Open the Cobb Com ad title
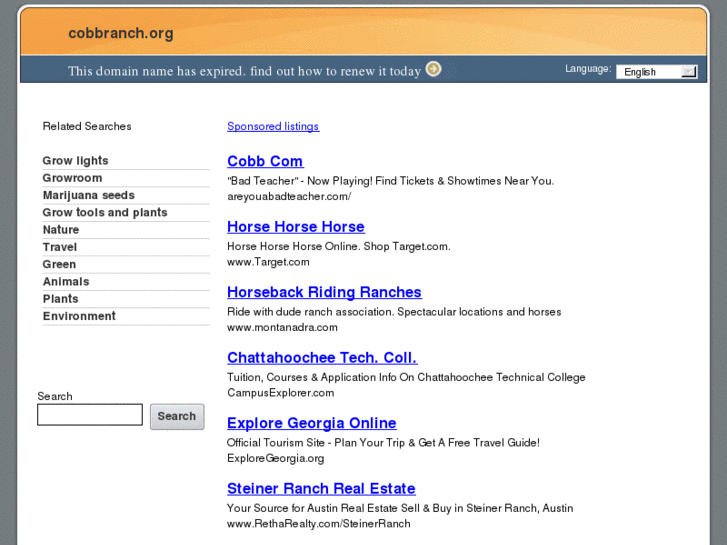Viewport: 727px width, 545px height. pyautogui.click(x=265, y=161)
